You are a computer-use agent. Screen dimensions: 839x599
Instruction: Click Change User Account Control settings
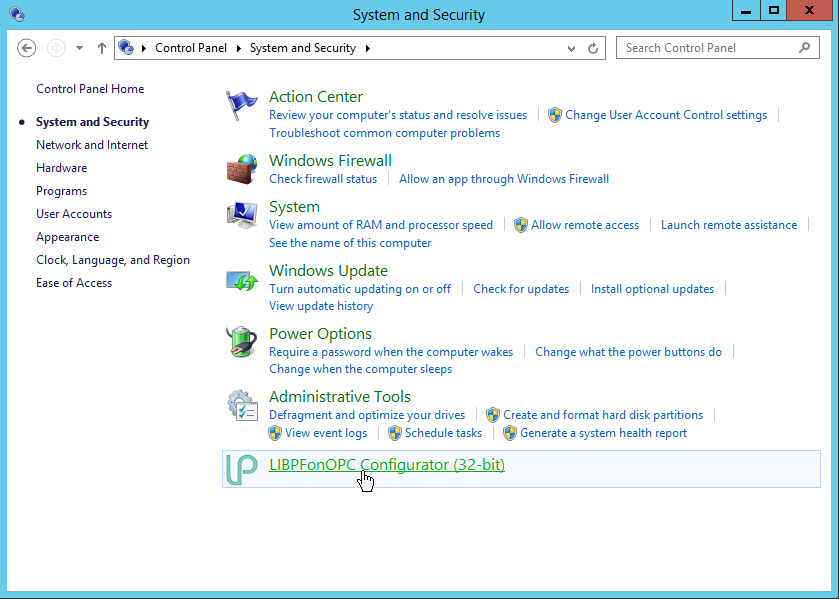click(665, 115)
